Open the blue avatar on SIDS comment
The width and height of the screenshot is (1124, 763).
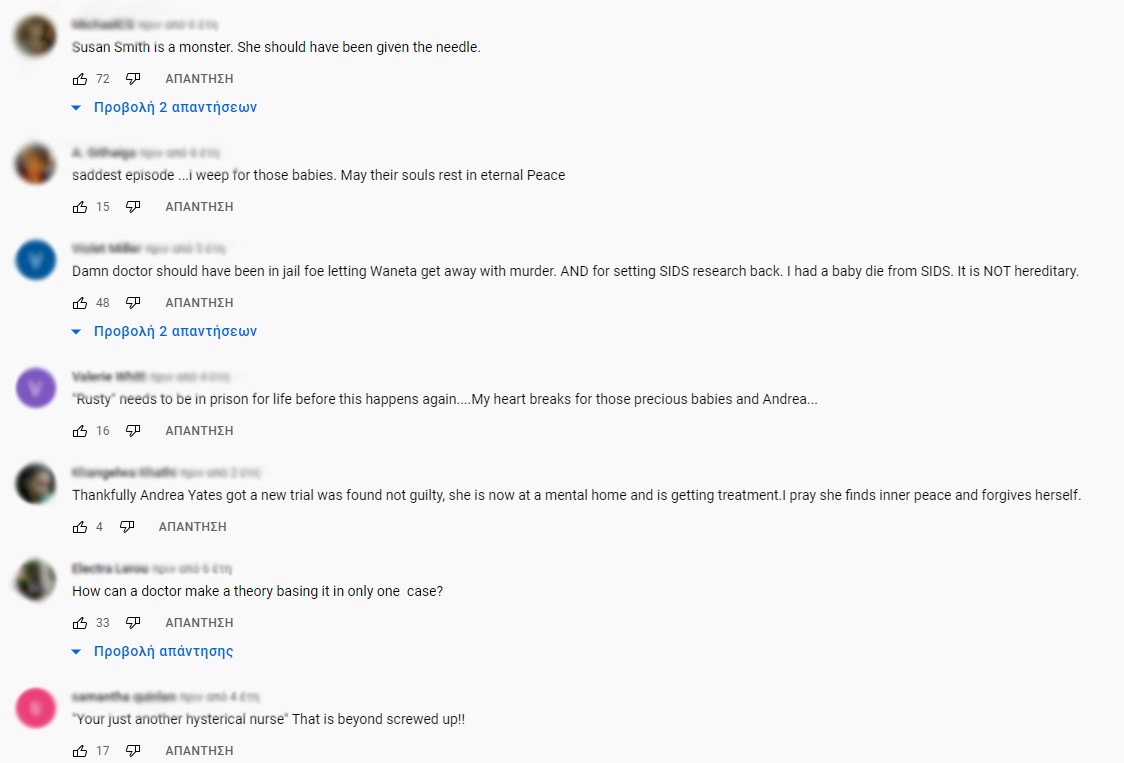coord(36,260)
